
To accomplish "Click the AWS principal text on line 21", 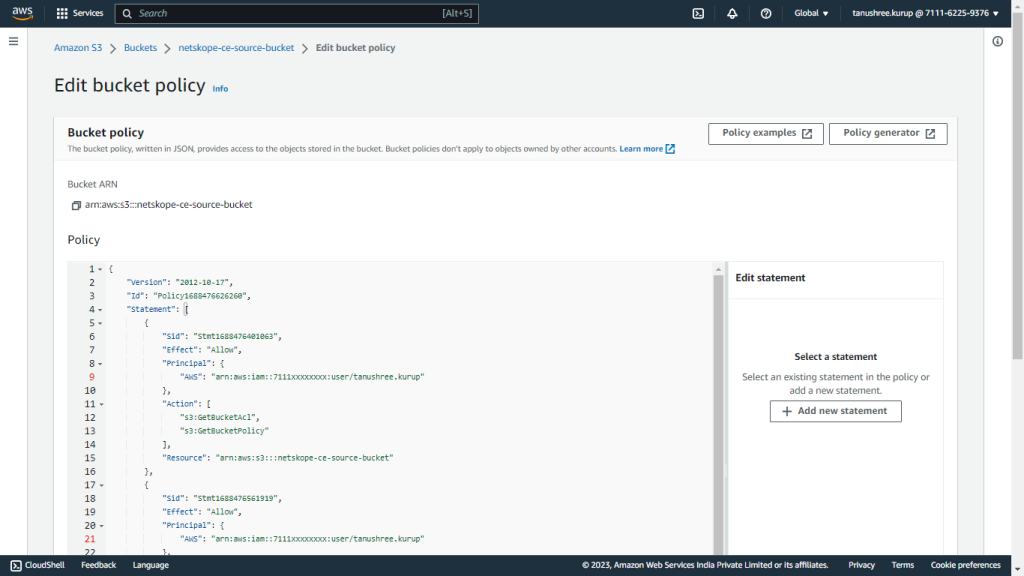I will coord(302,539).
